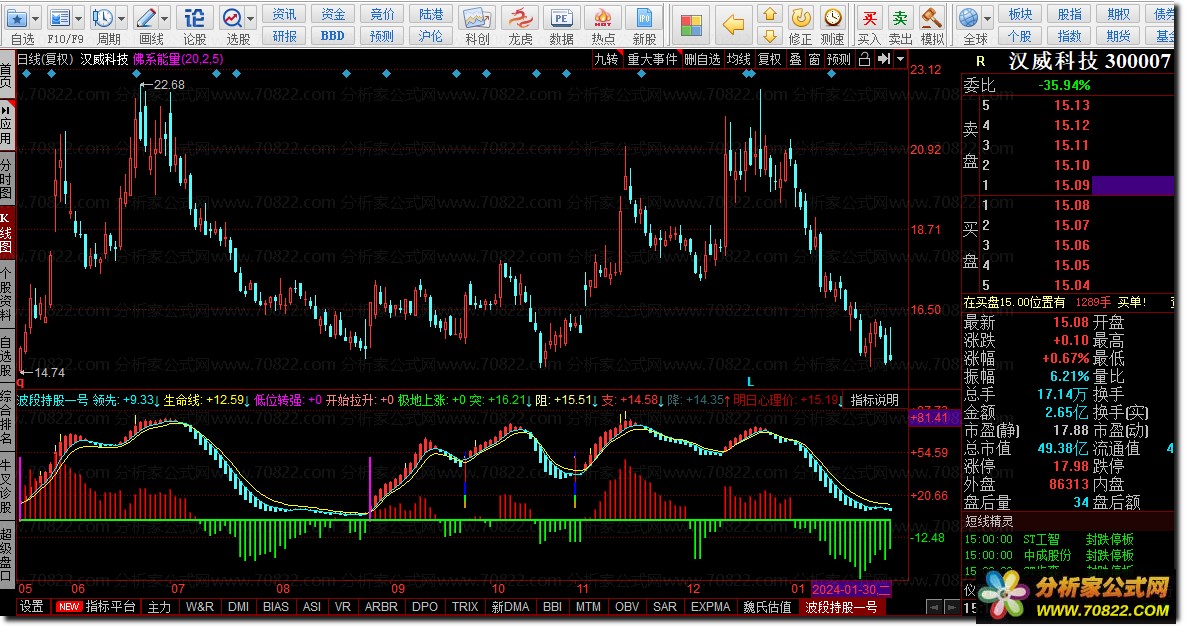The width and height of the screenshot is (1186, 627).
Task: Expand the F10/F9 dropdown arrow
Action: click(78, 18)
